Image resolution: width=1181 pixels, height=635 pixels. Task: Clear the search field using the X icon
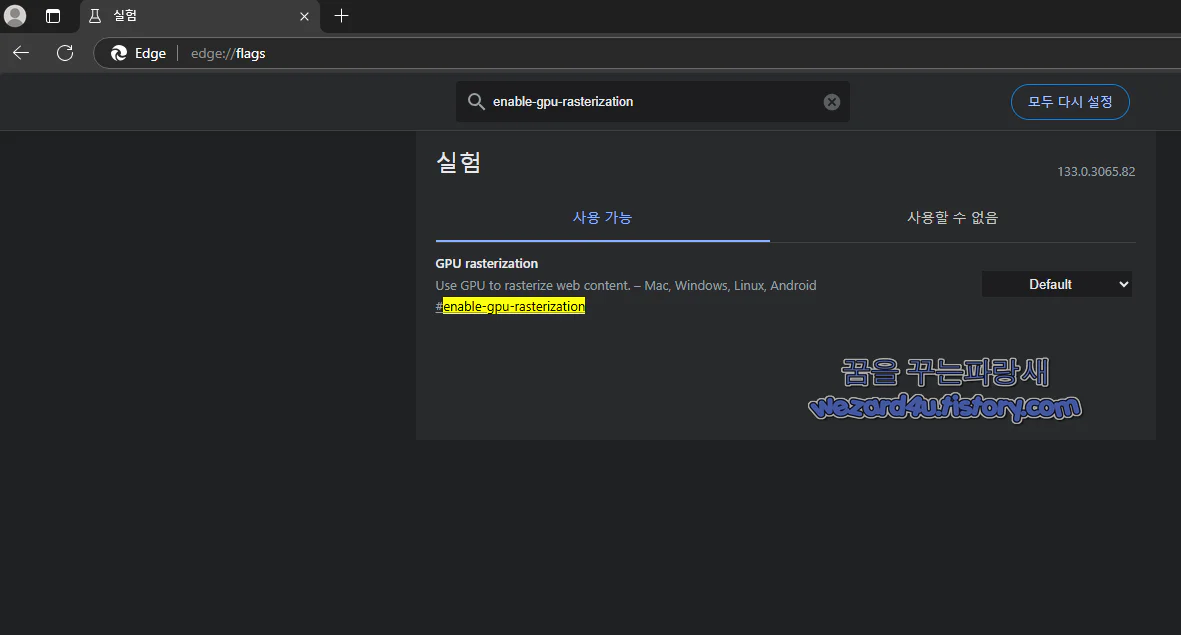(831, 101)
